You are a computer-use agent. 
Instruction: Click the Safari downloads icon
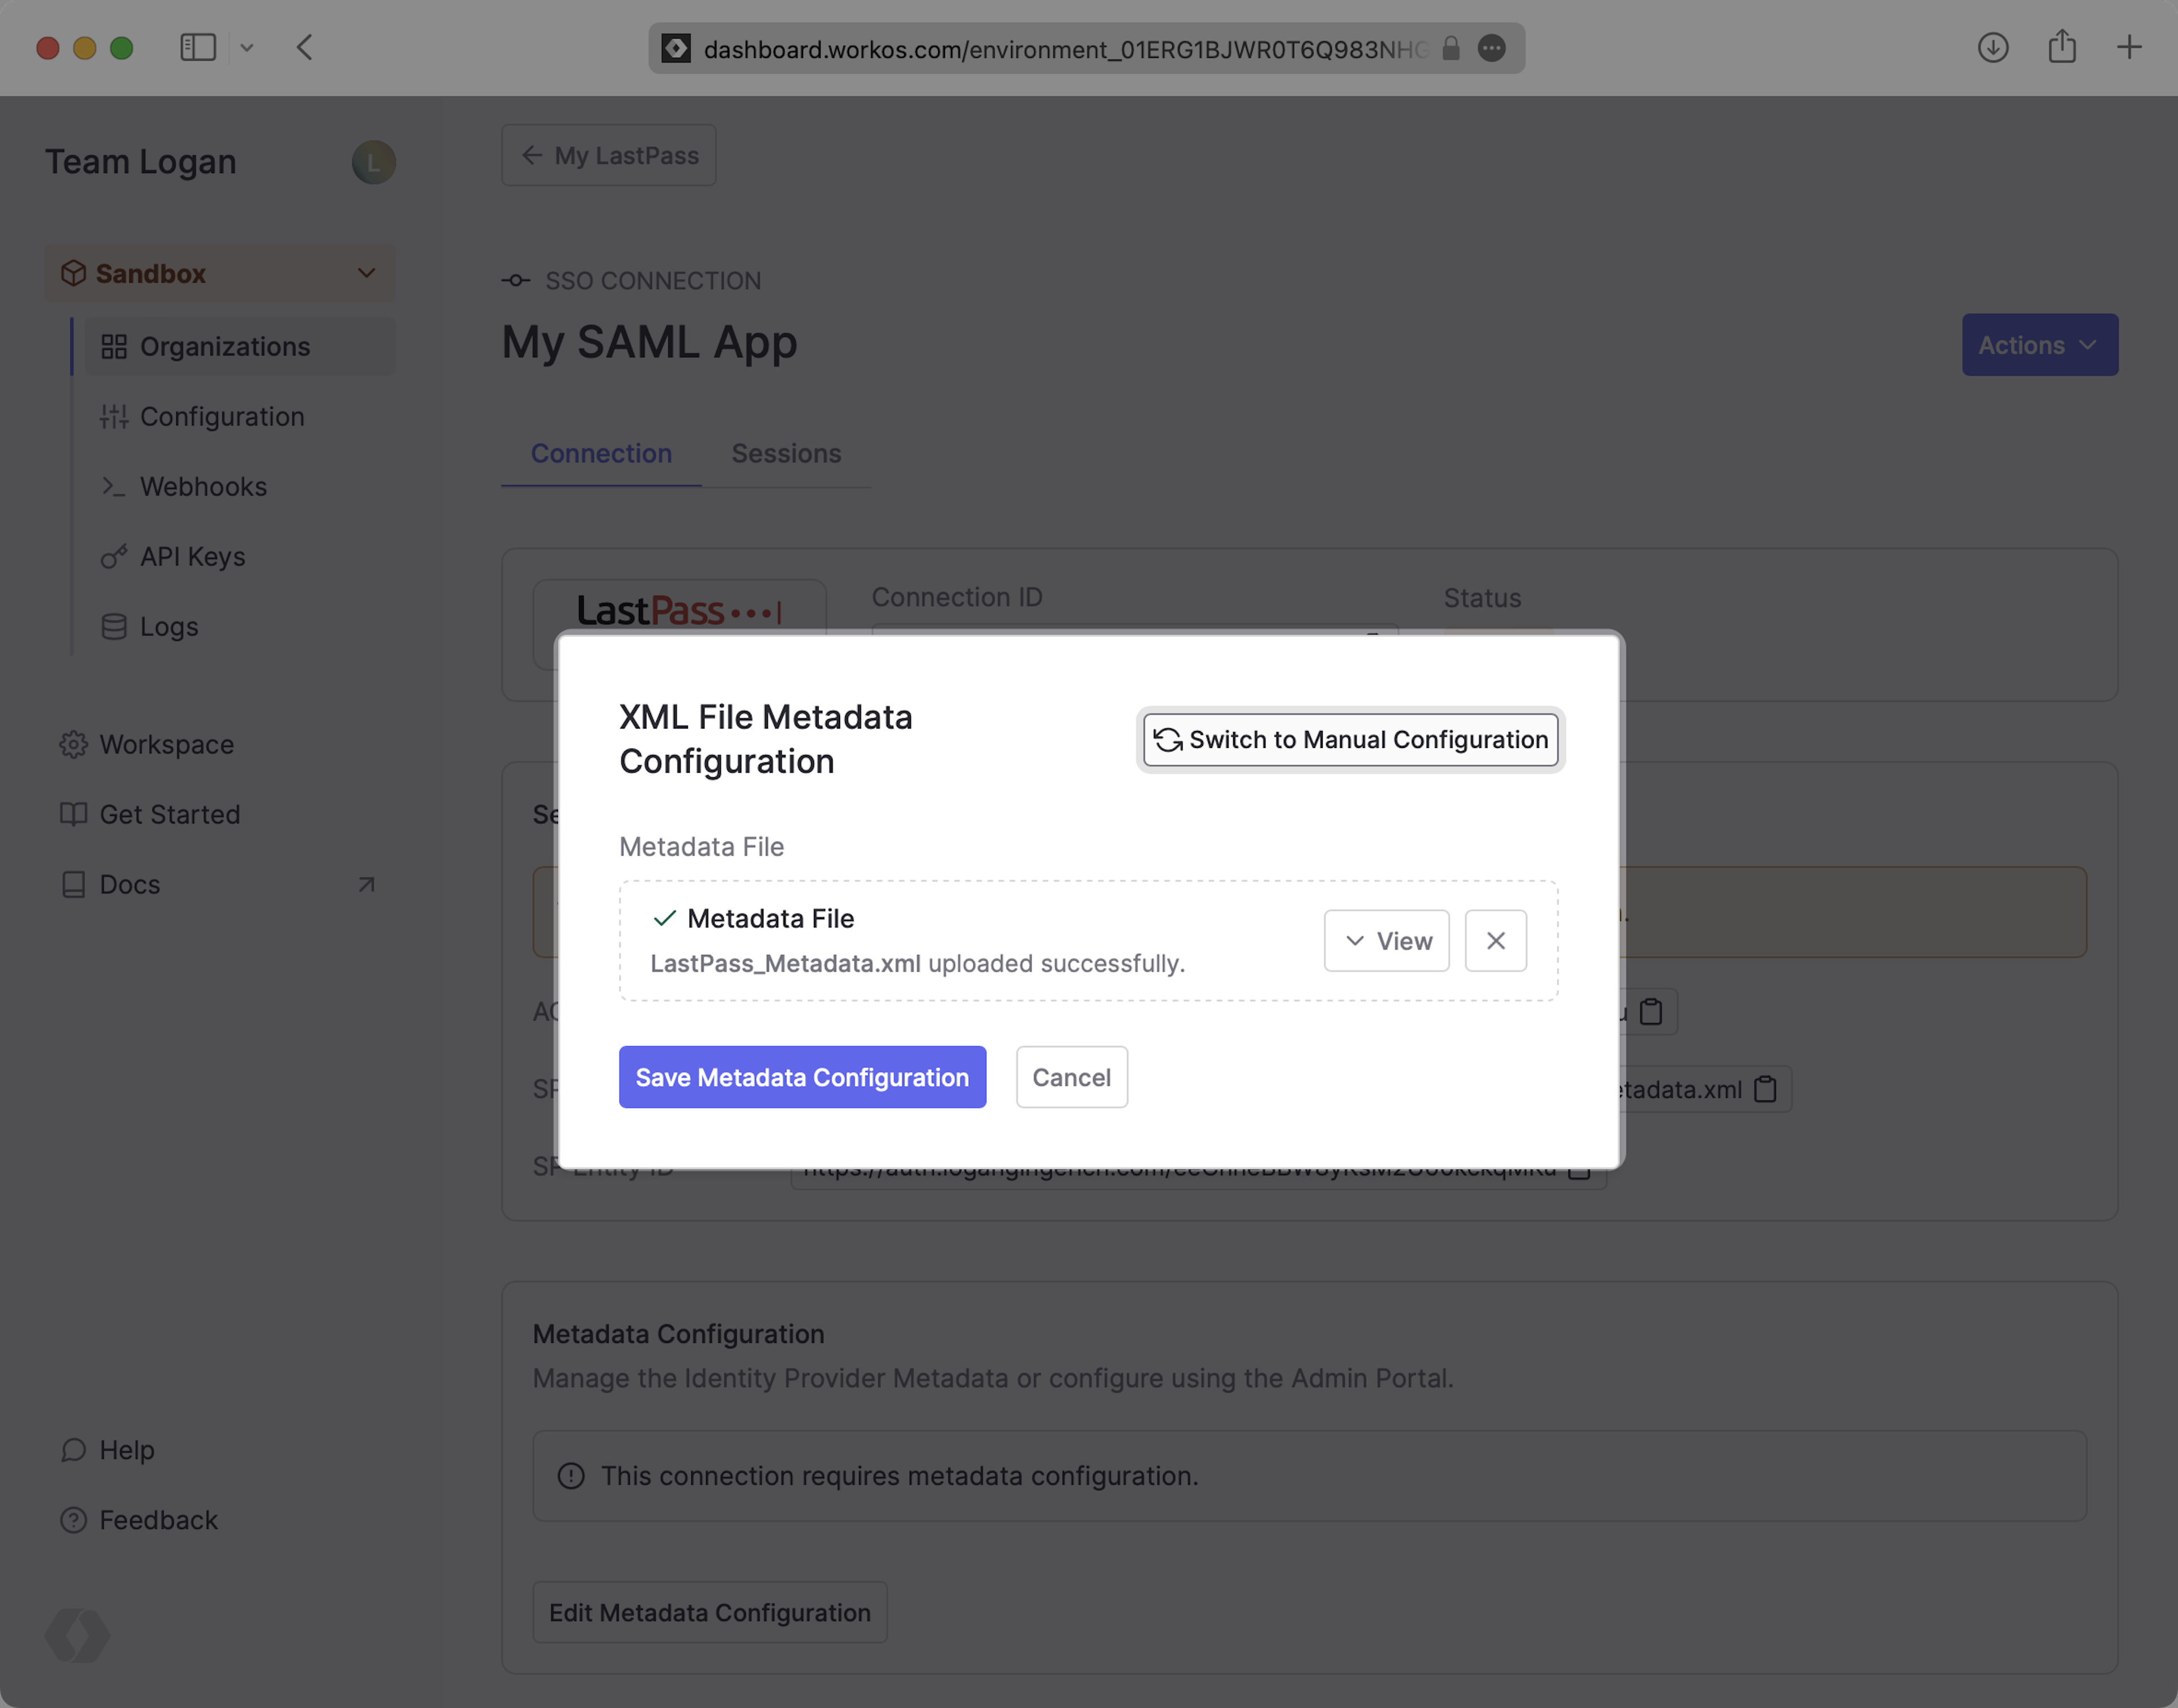tap(1992, 47)
